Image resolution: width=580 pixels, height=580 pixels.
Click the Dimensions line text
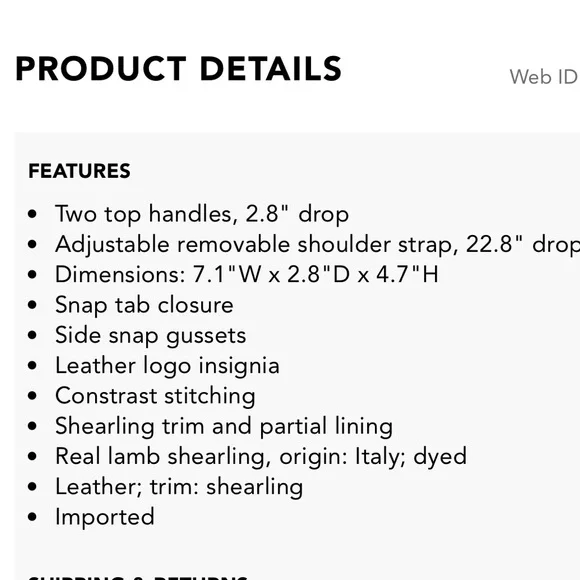pos(247,275)
